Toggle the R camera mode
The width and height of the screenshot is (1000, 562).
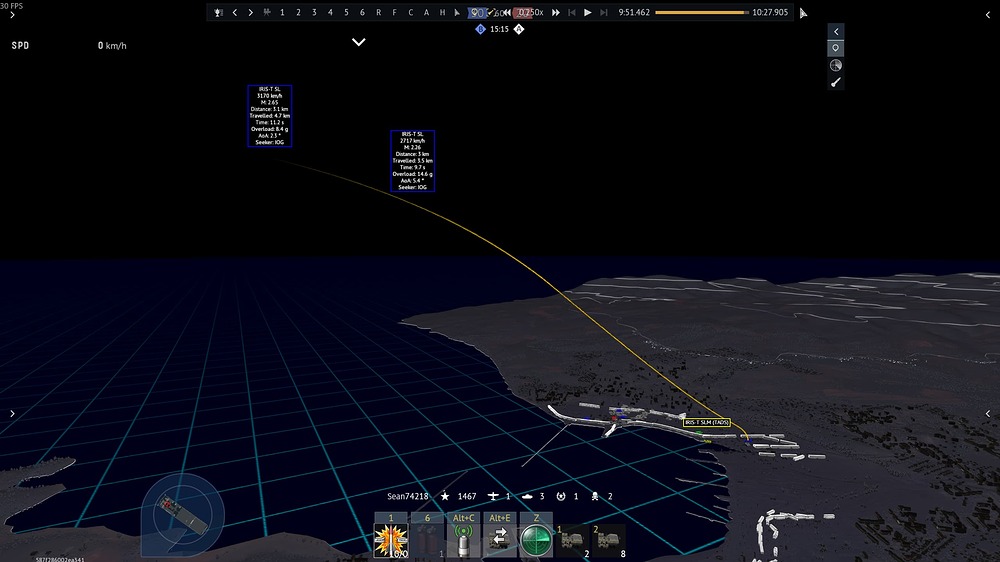(378, 12)
